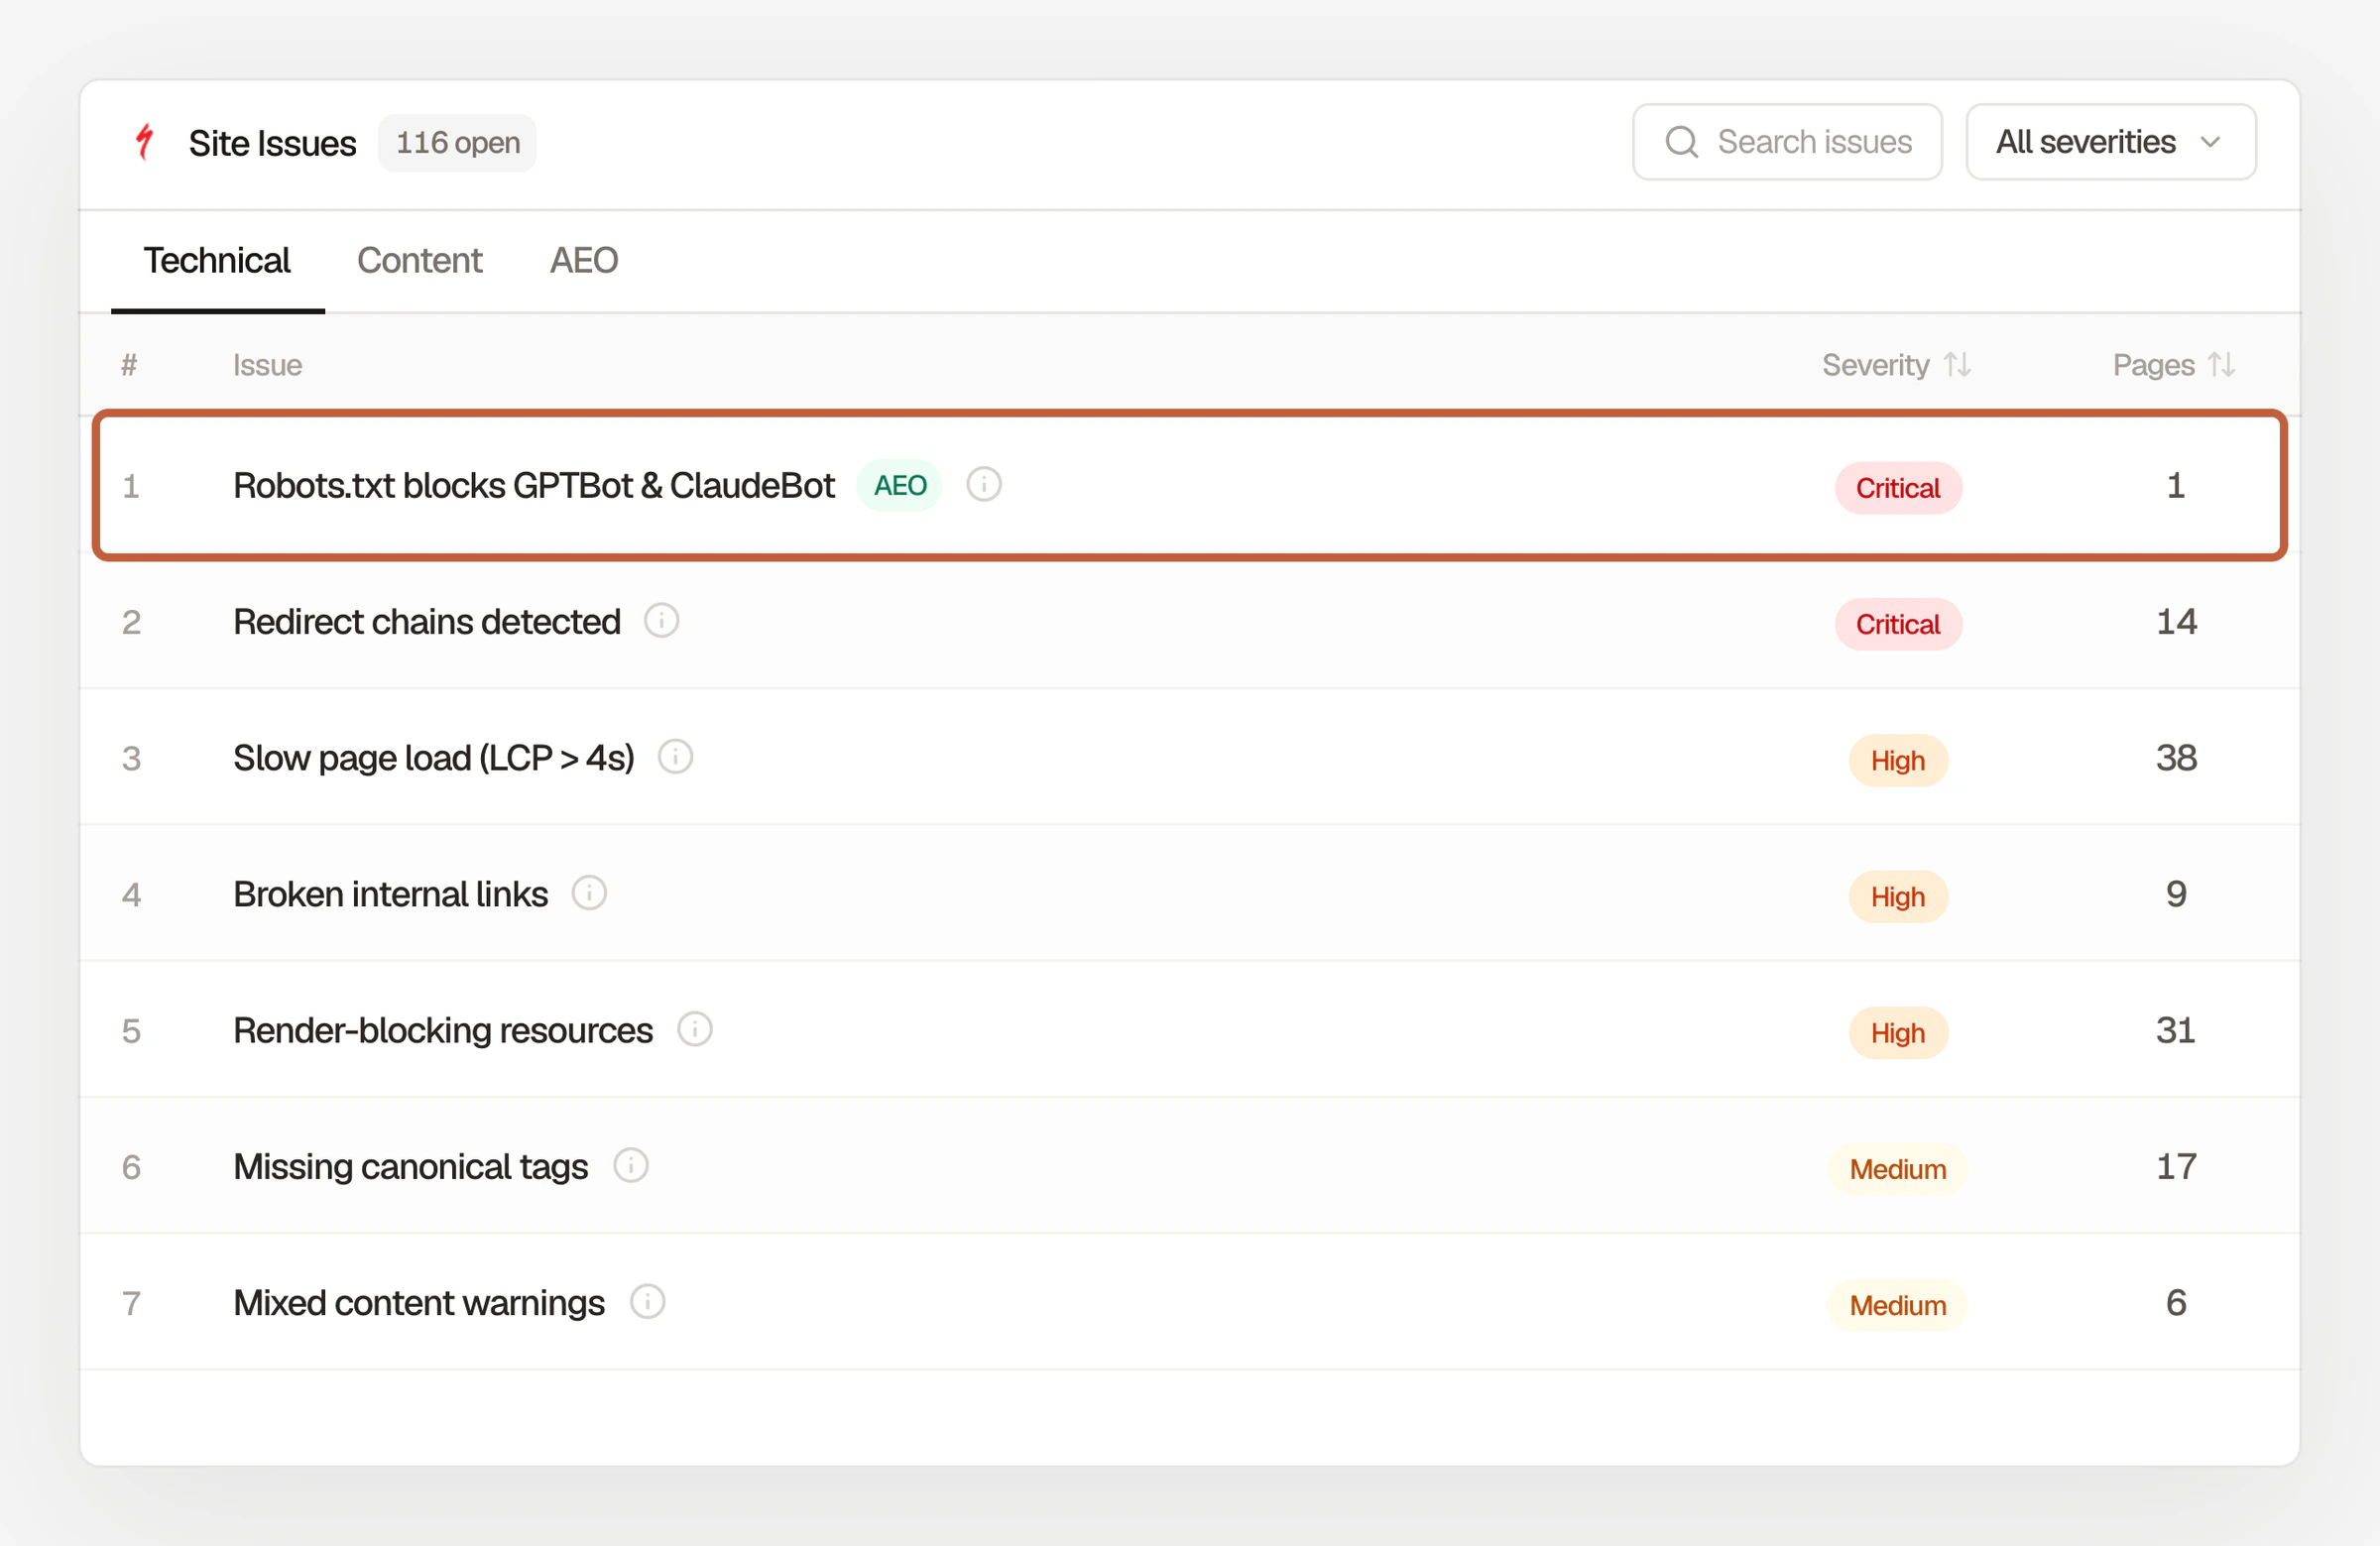This screenshot has width=2380, height=1546.
Task: Show info for Broken internal links
Action: point(589,893)
